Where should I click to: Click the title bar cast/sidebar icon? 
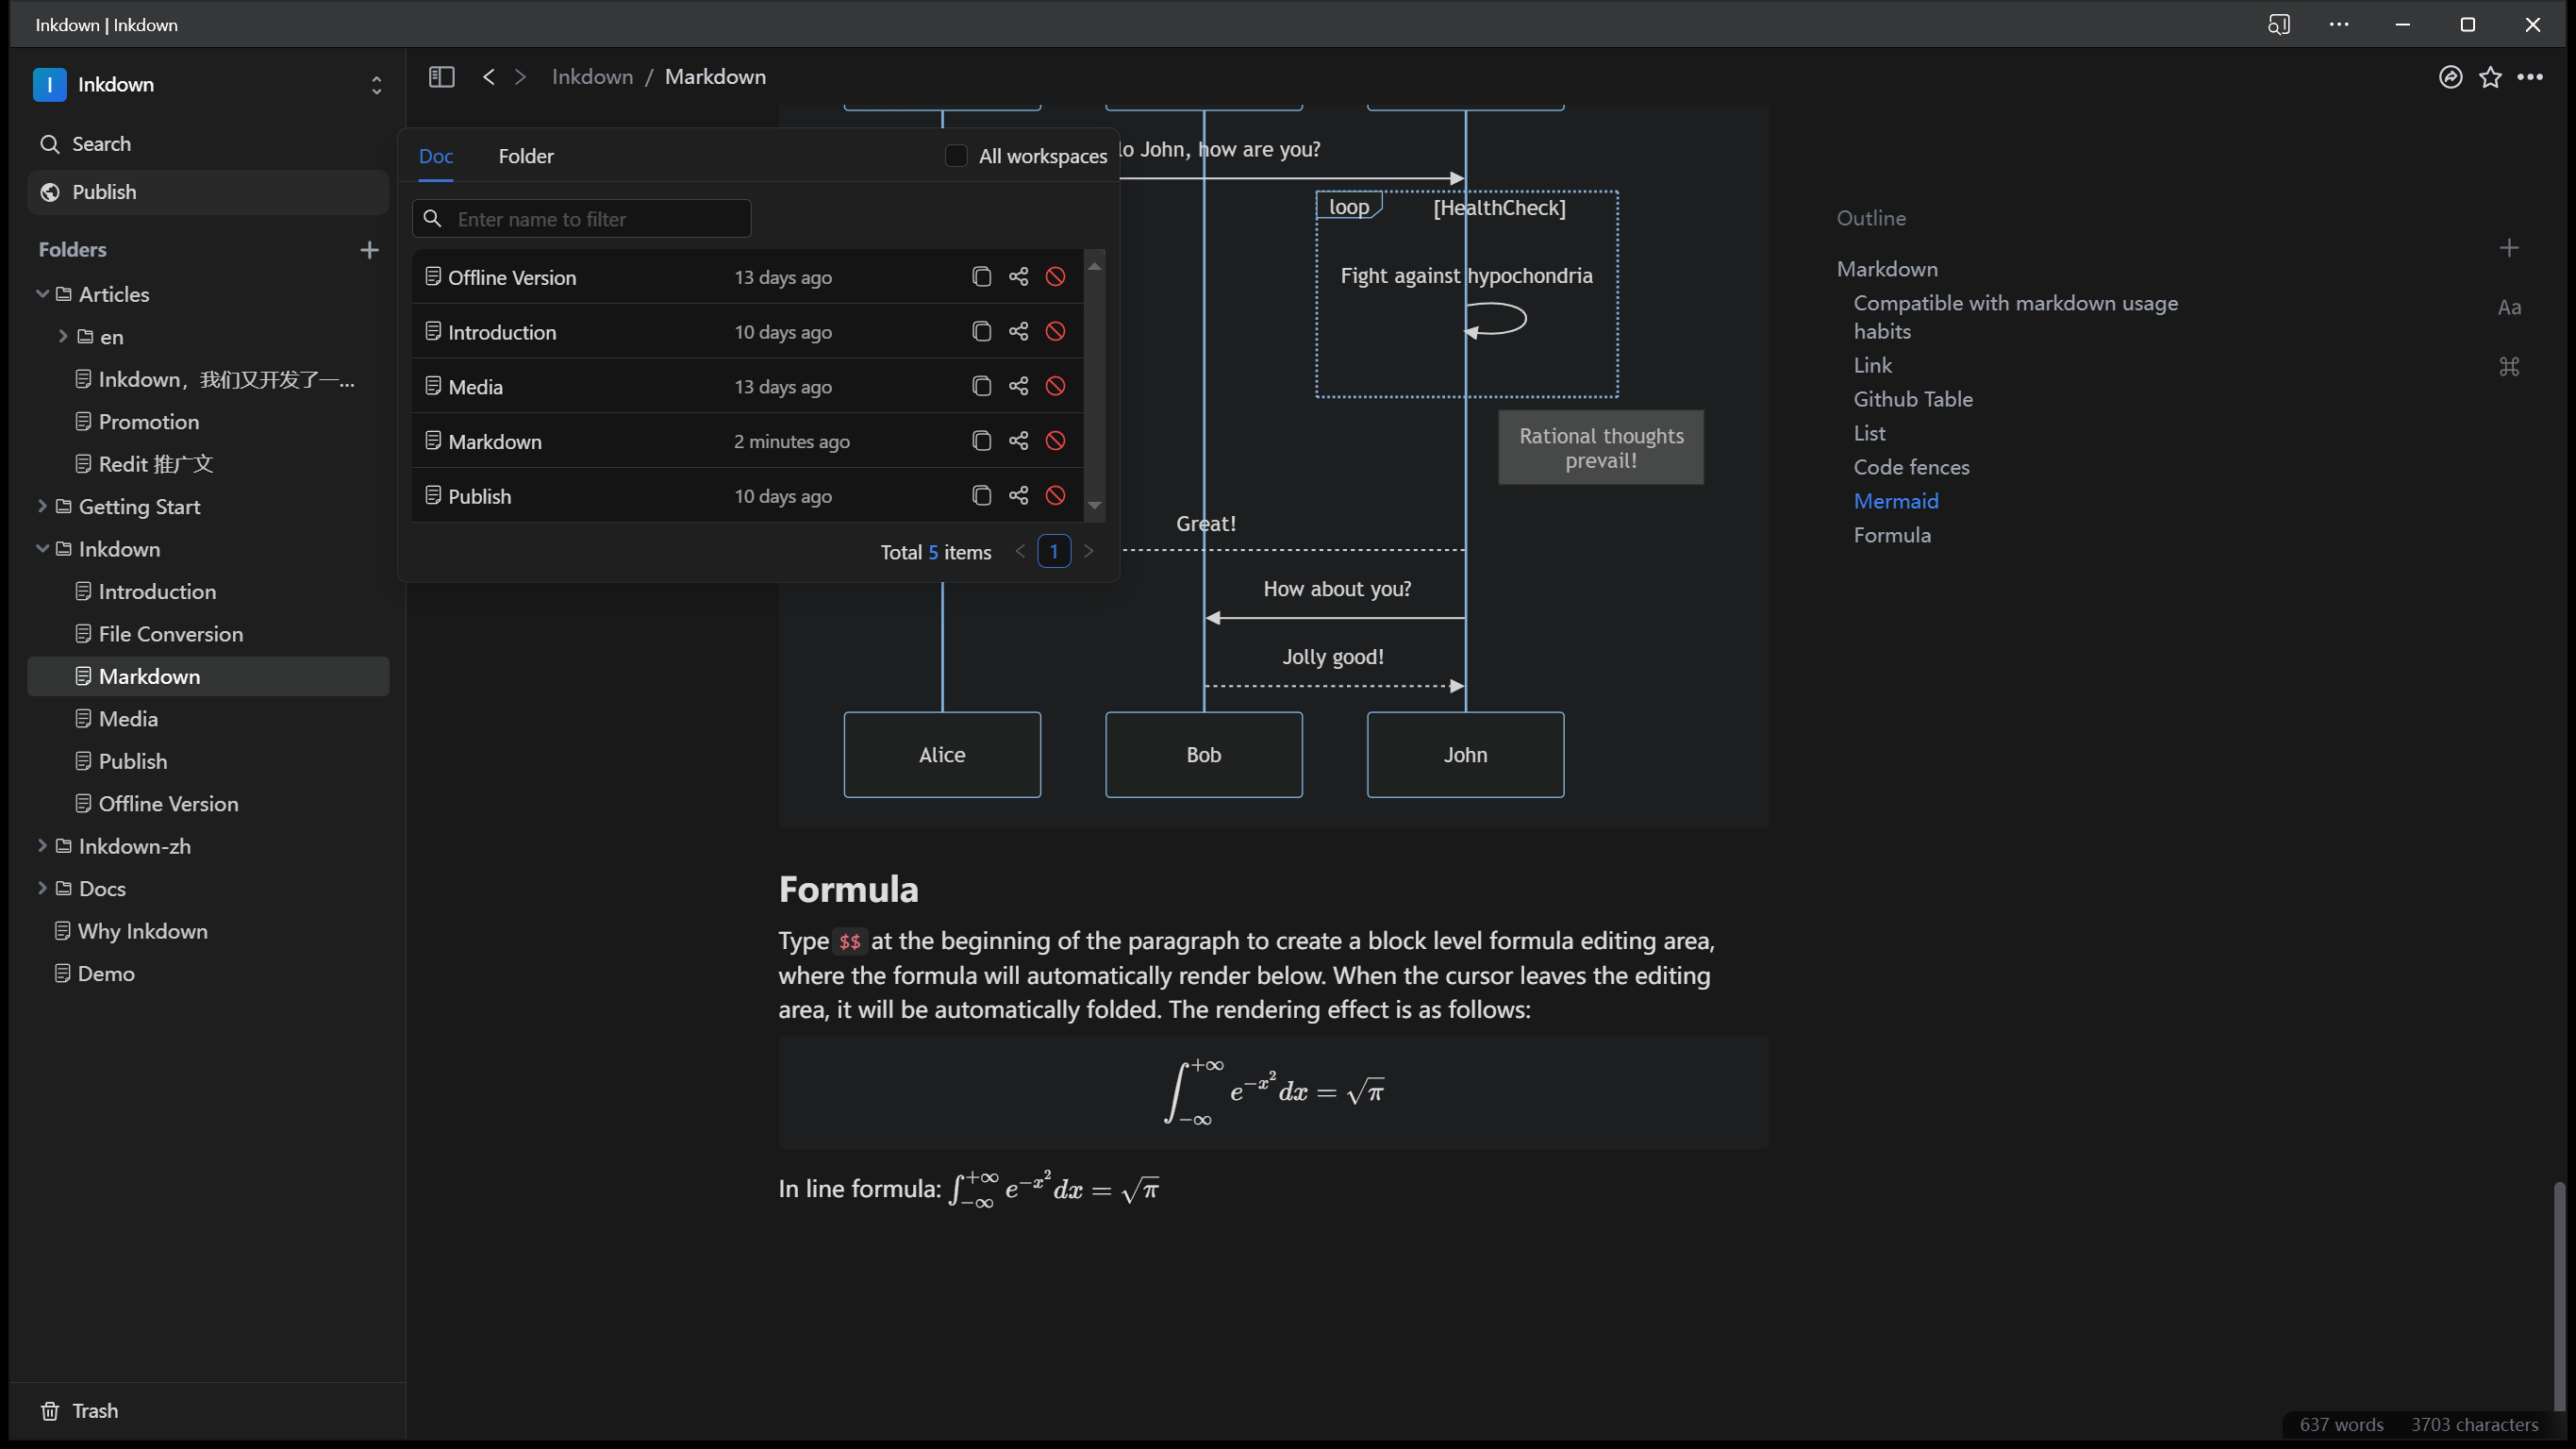(2278, 24)
